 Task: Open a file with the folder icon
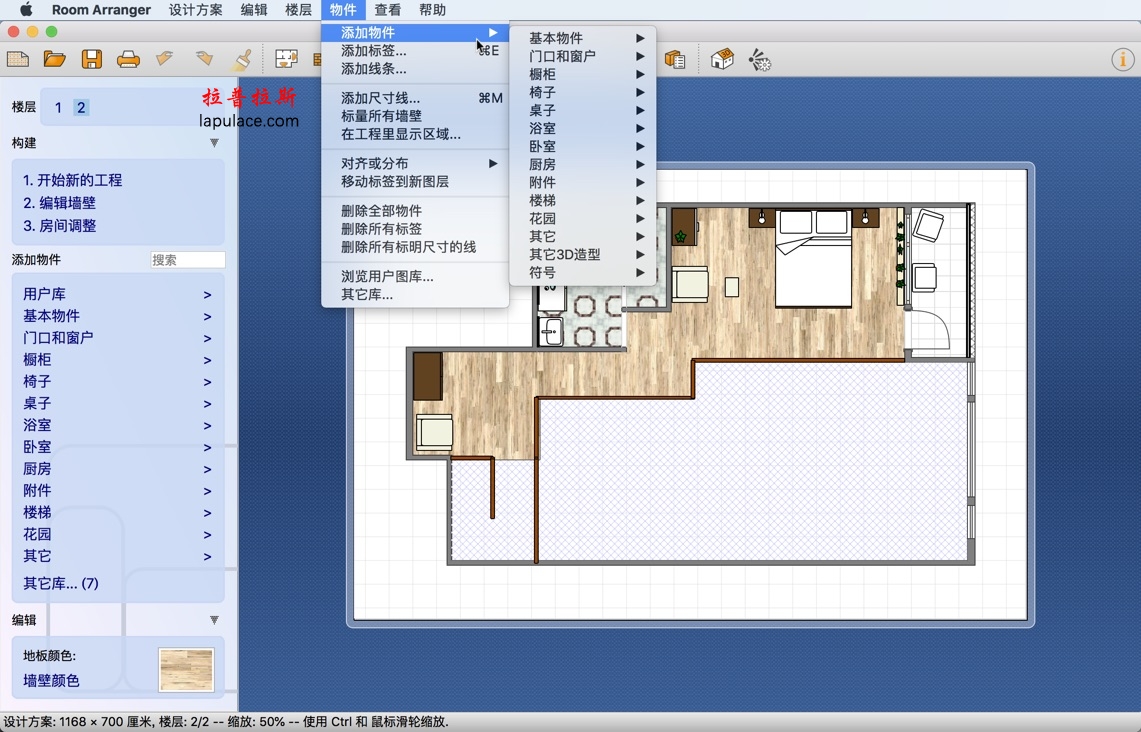pyautogui.click(x=55, y=59)
